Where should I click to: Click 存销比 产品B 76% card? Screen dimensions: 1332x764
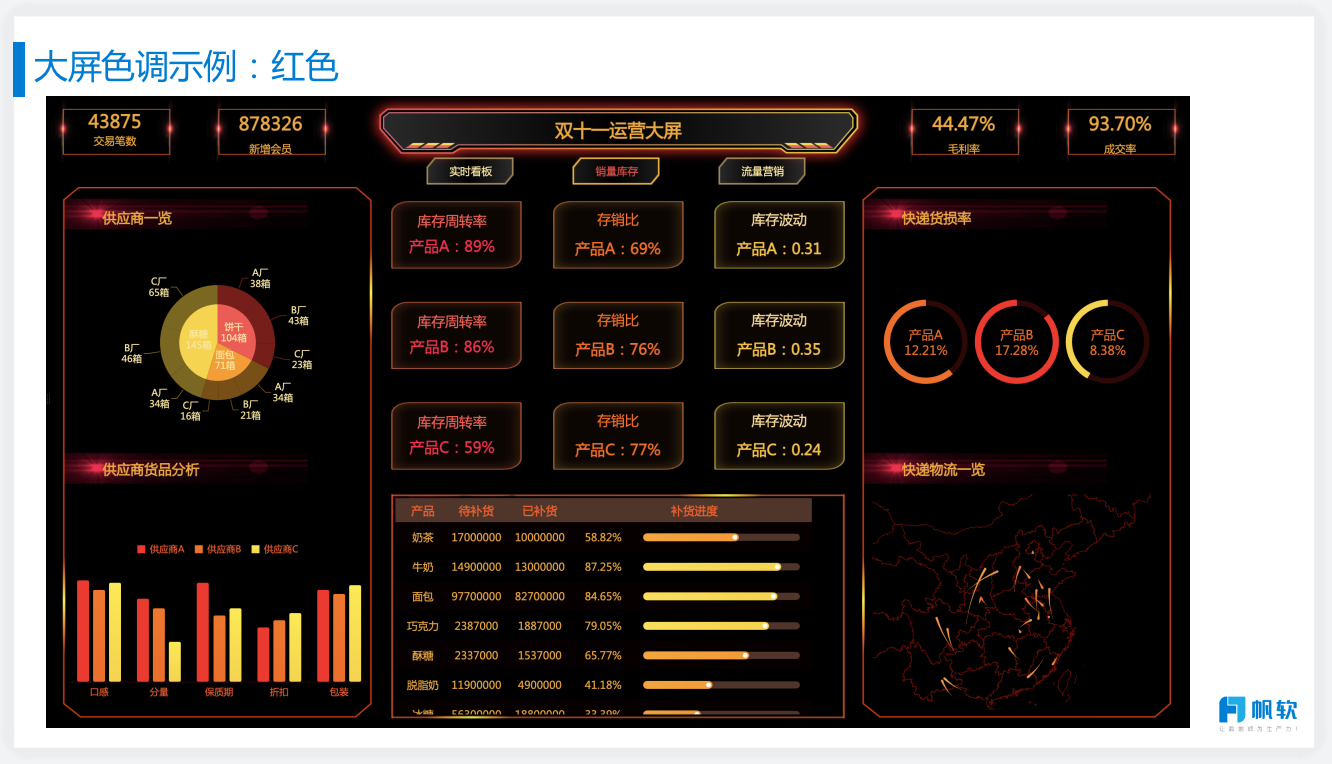point(618,335)
